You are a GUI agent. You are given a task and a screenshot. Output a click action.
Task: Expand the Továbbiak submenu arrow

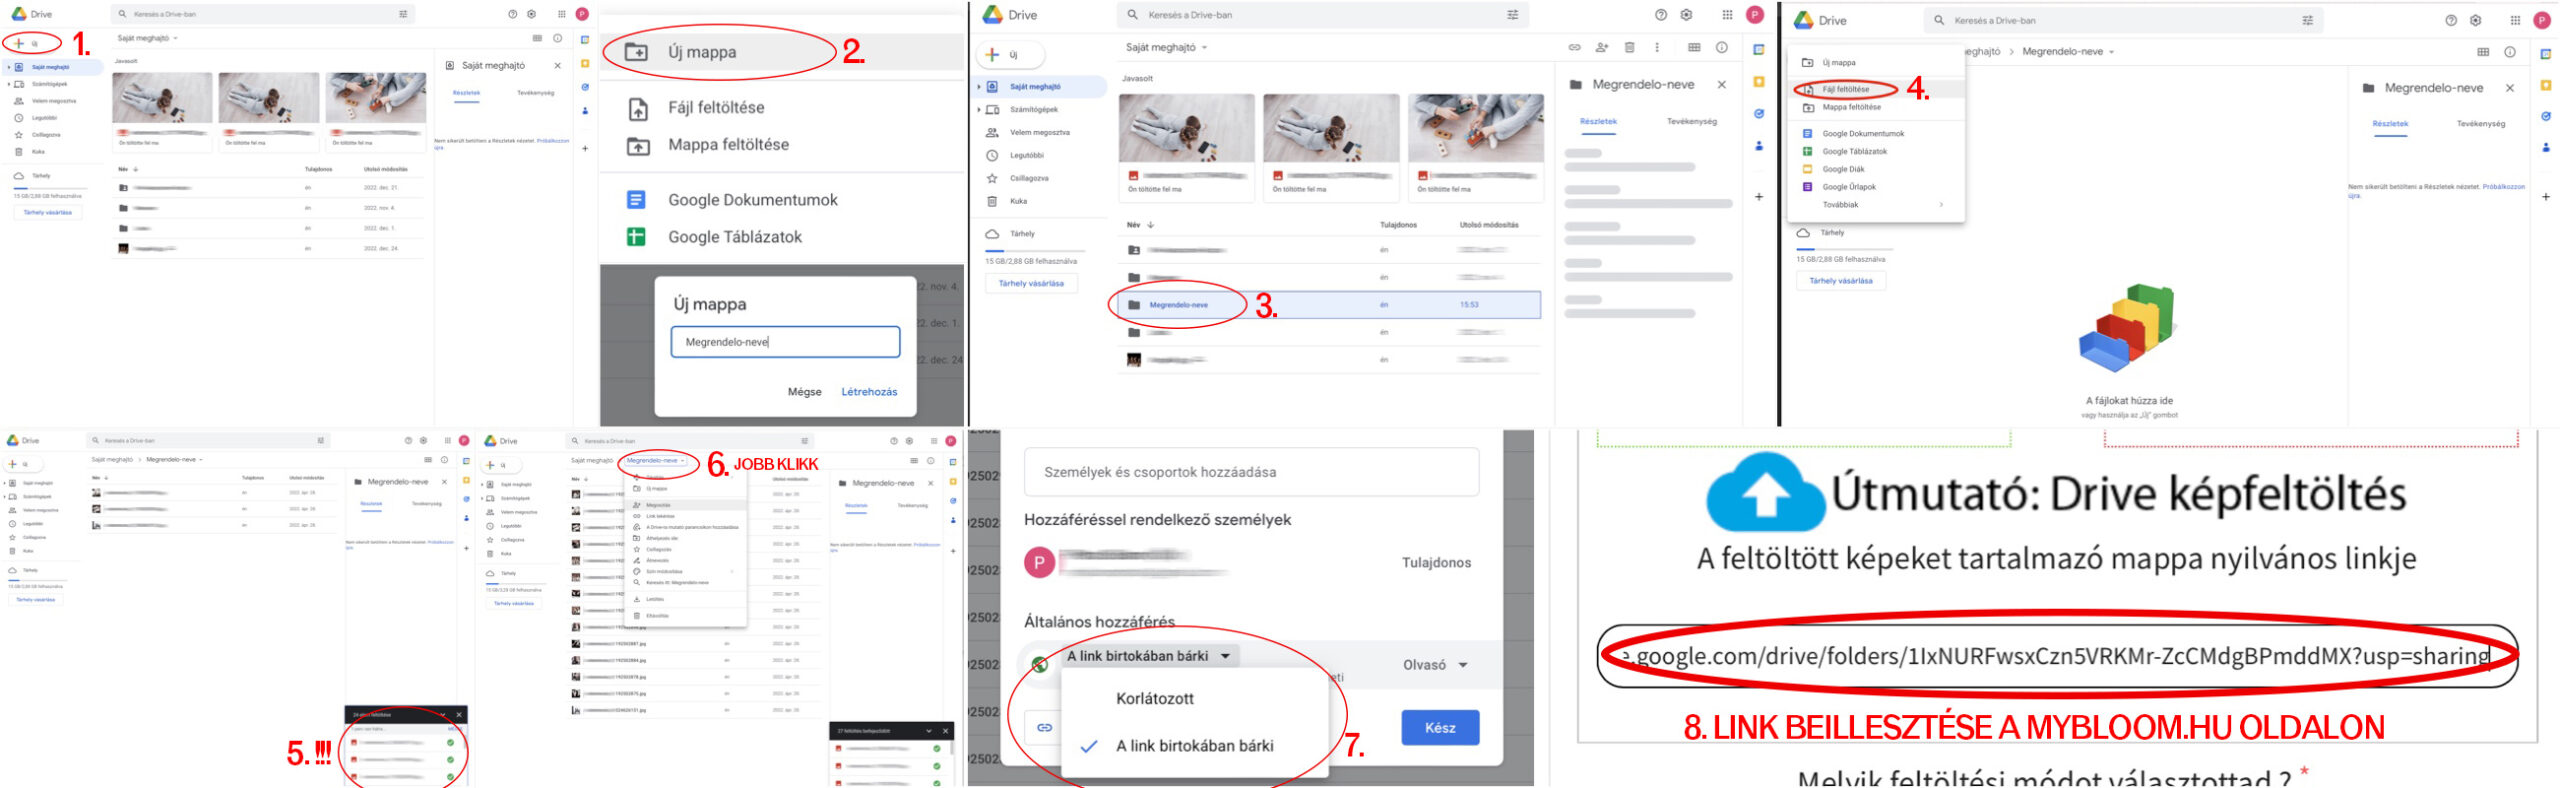[x=1941, y=205]
